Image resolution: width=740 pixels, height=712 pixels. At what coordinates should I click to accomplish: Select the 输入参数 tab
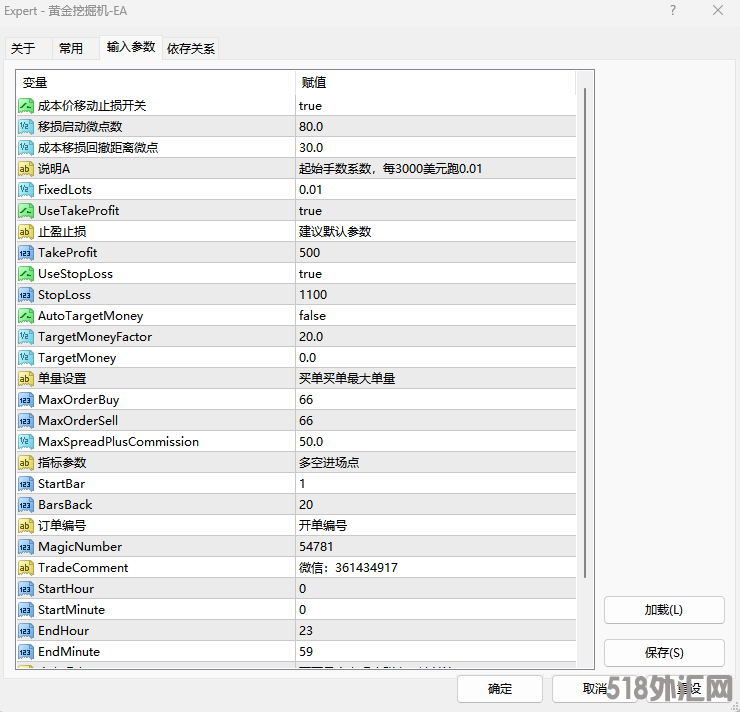(x=131, y=47)
